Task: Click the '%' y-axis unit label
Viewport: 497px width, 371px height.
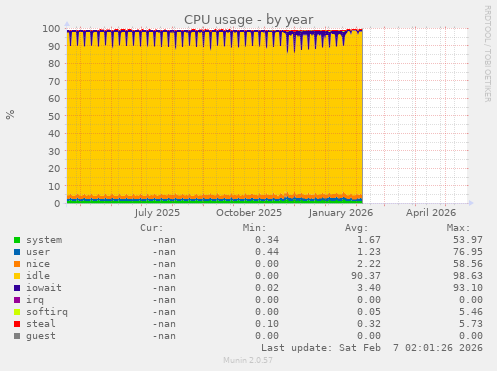Action: click(x=10, y=114)
